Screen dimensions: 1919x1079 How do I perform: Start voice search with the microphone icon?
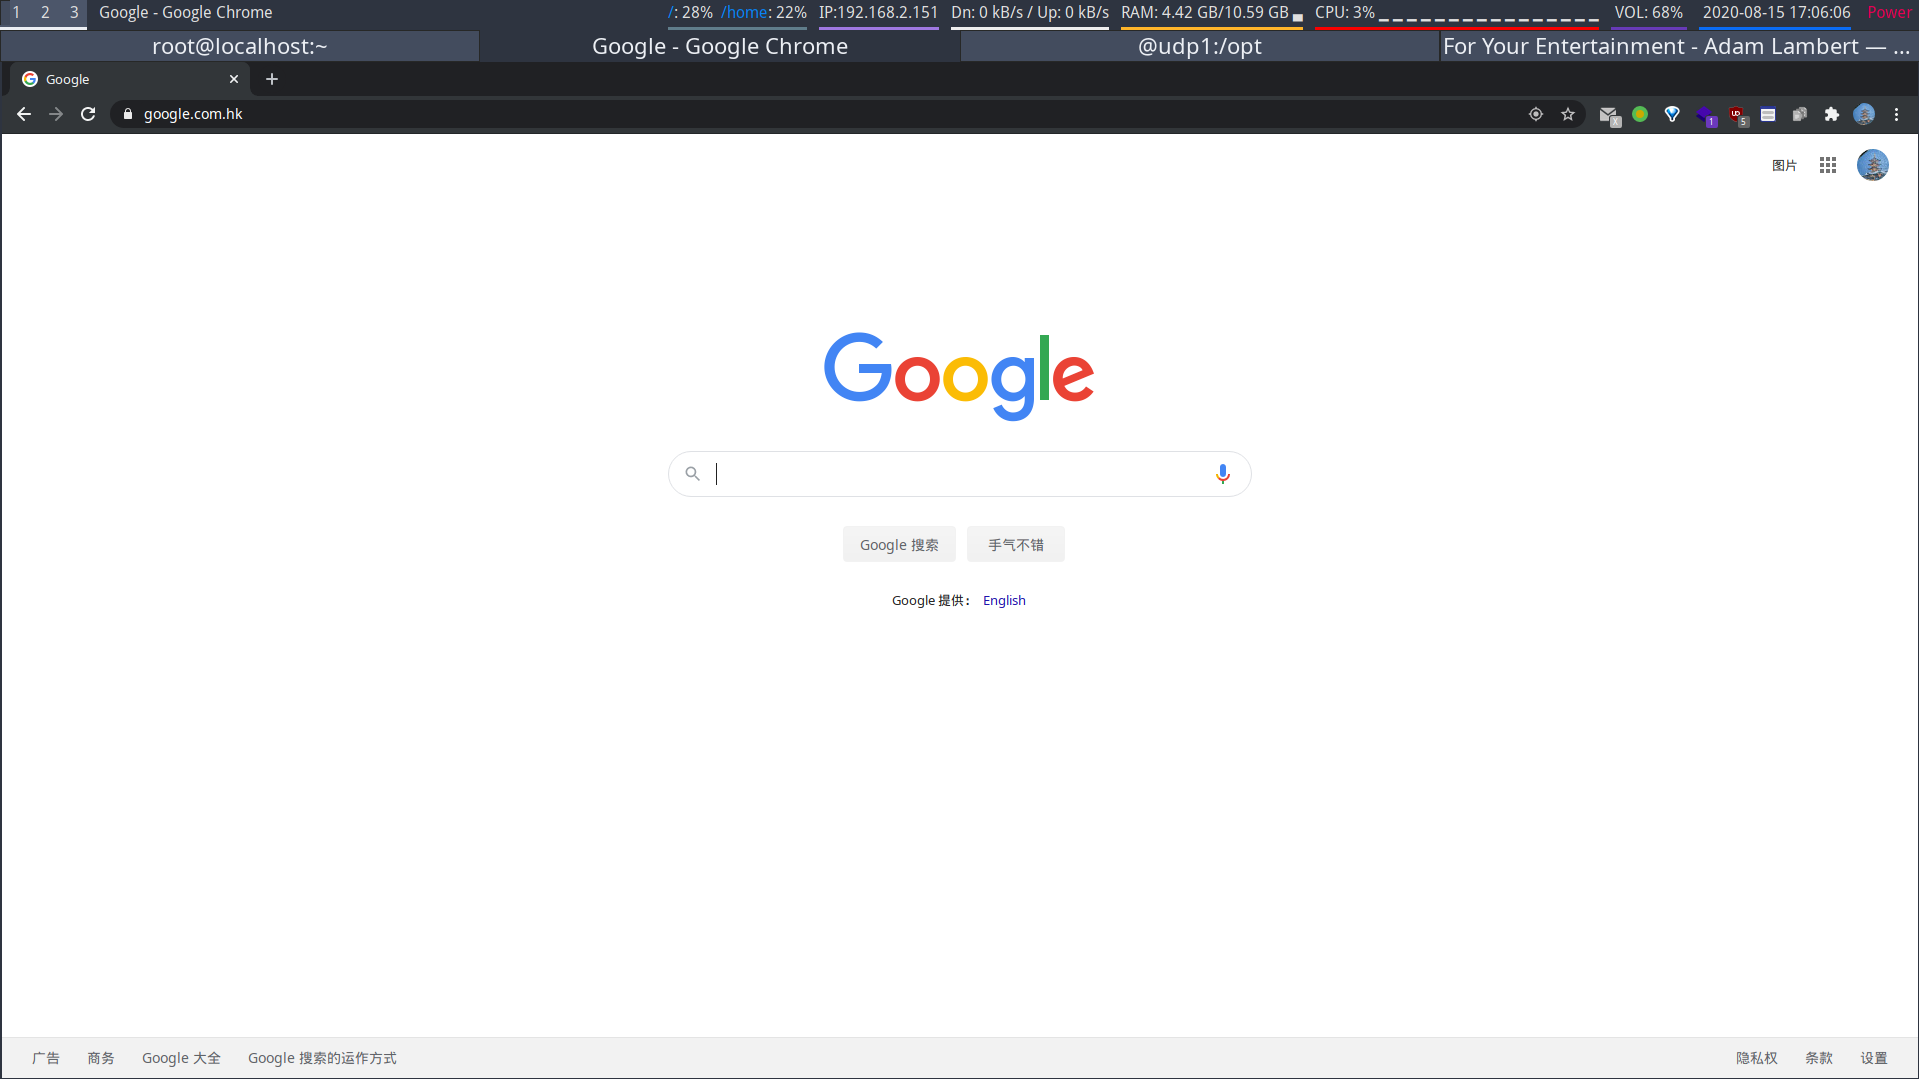1222,474
